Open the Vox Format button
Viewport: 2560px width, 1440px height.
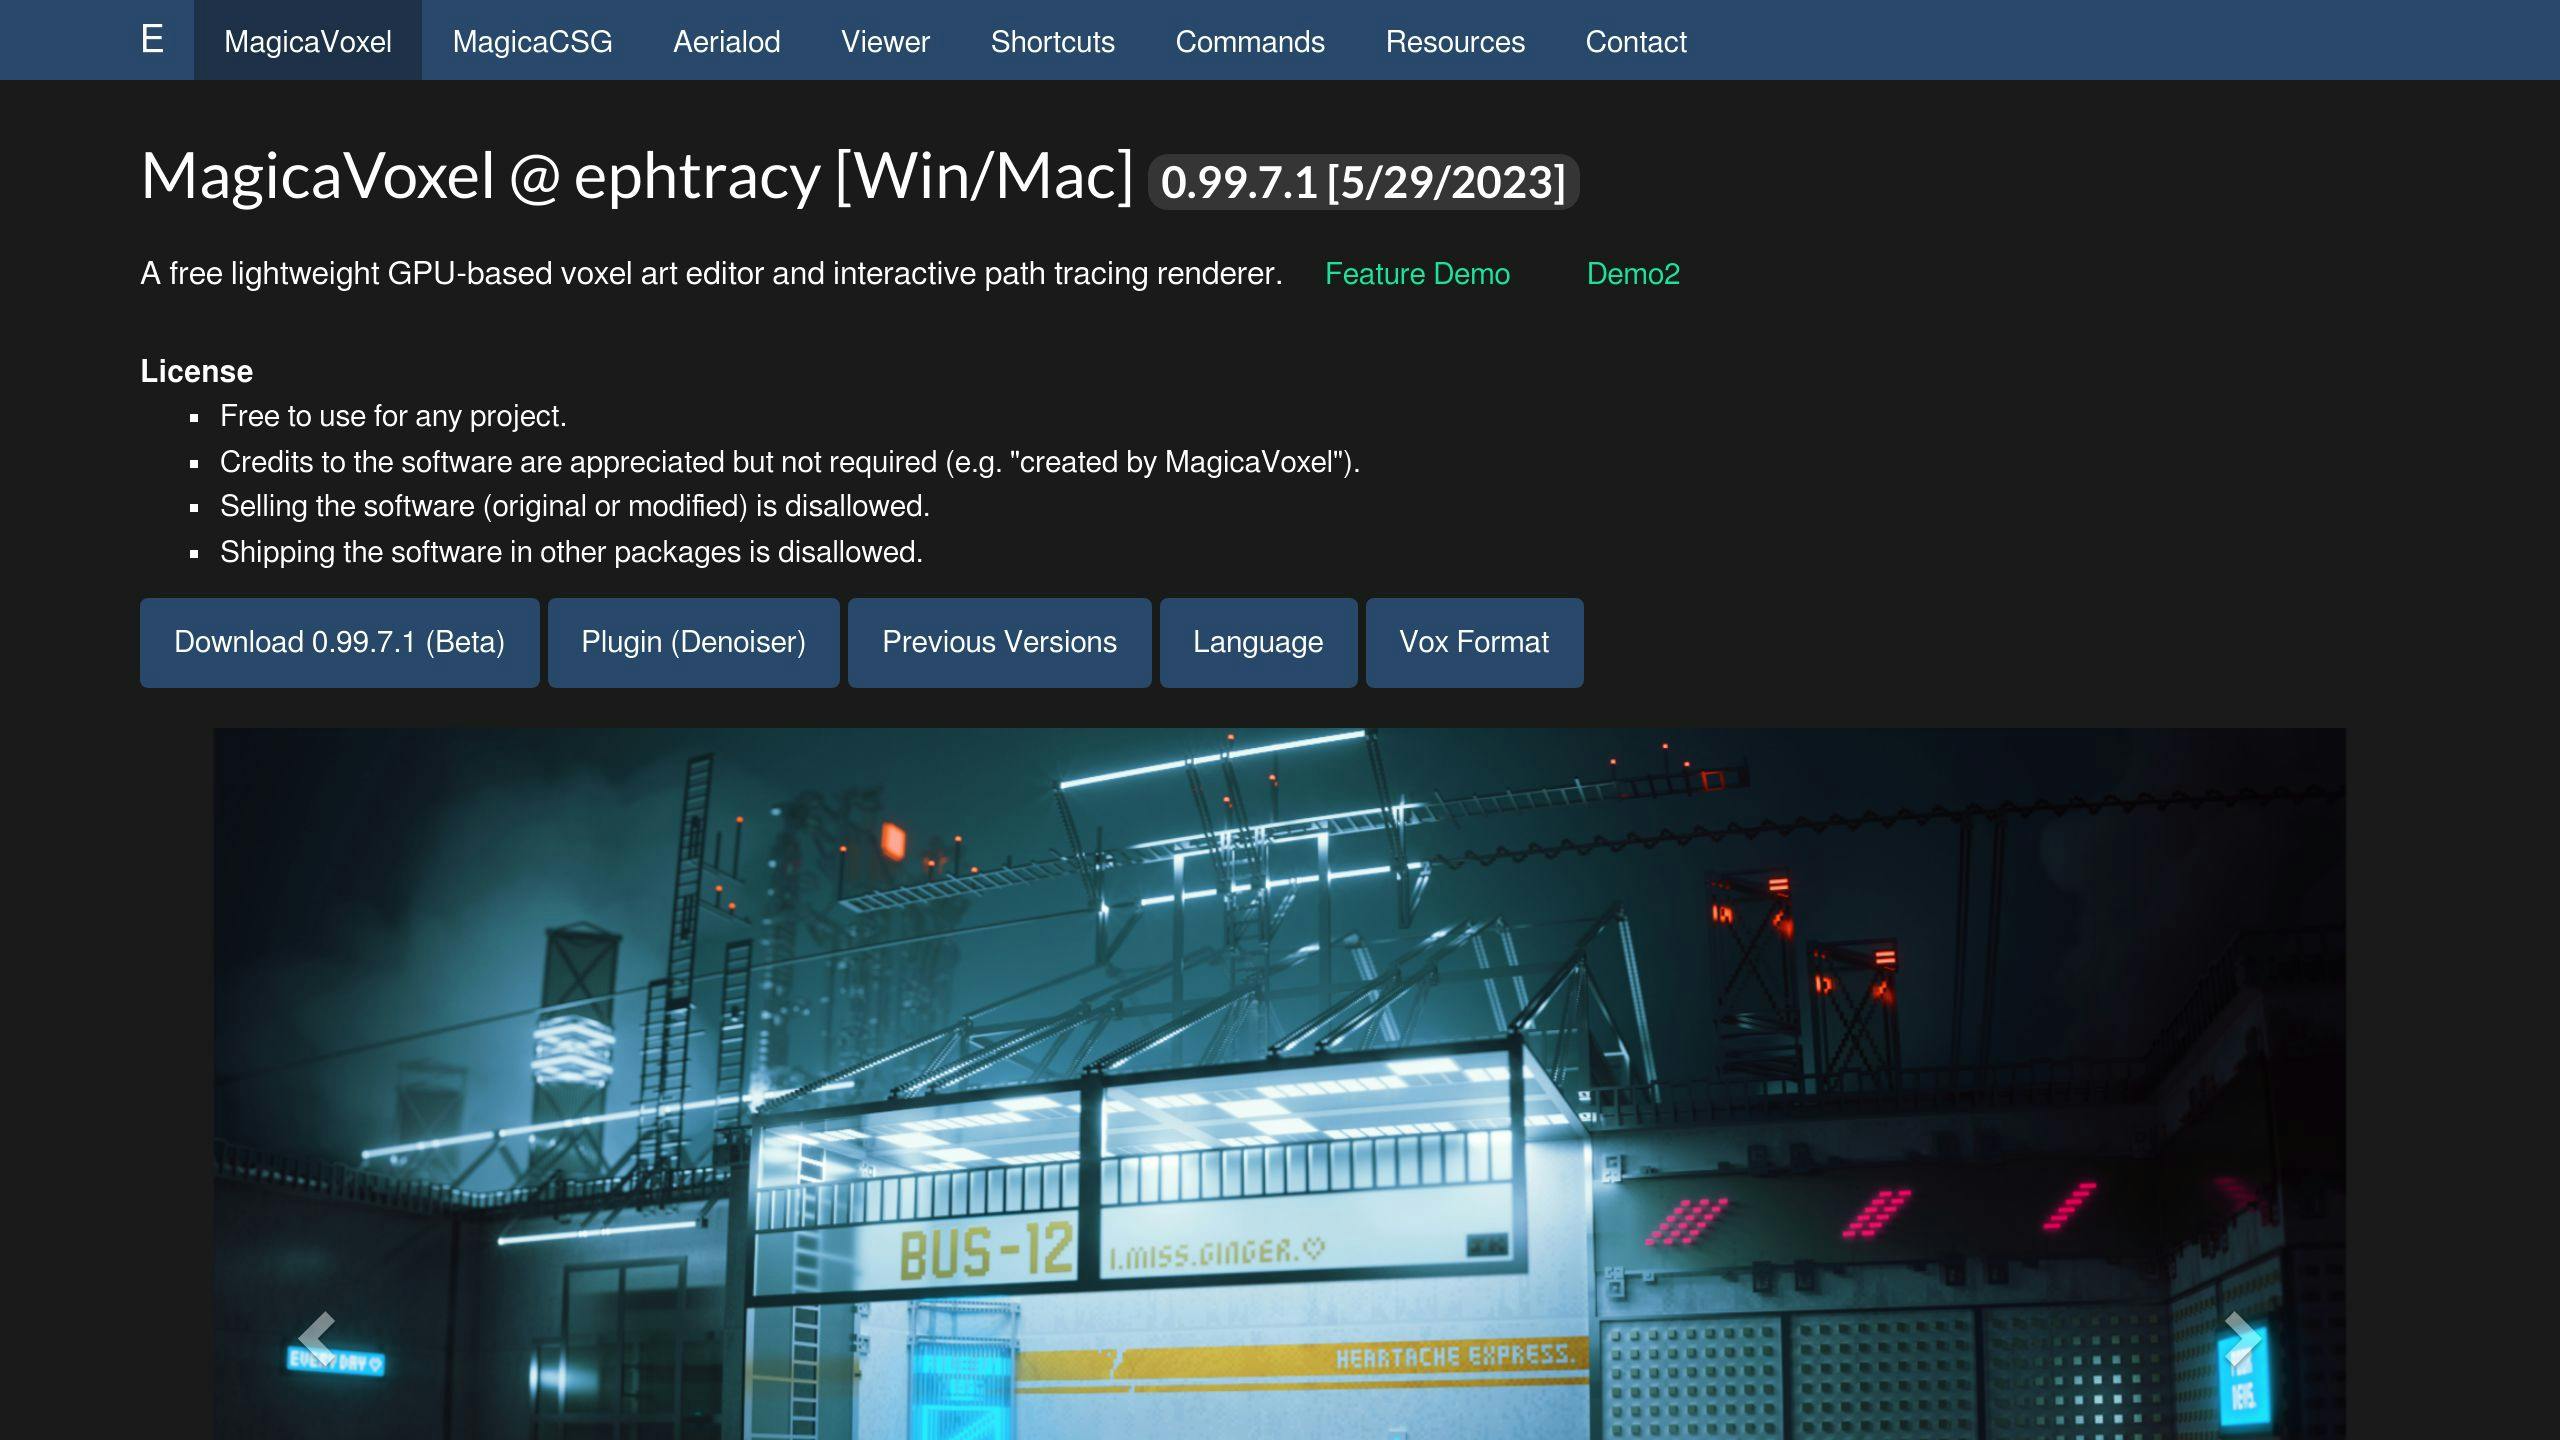1474,642
